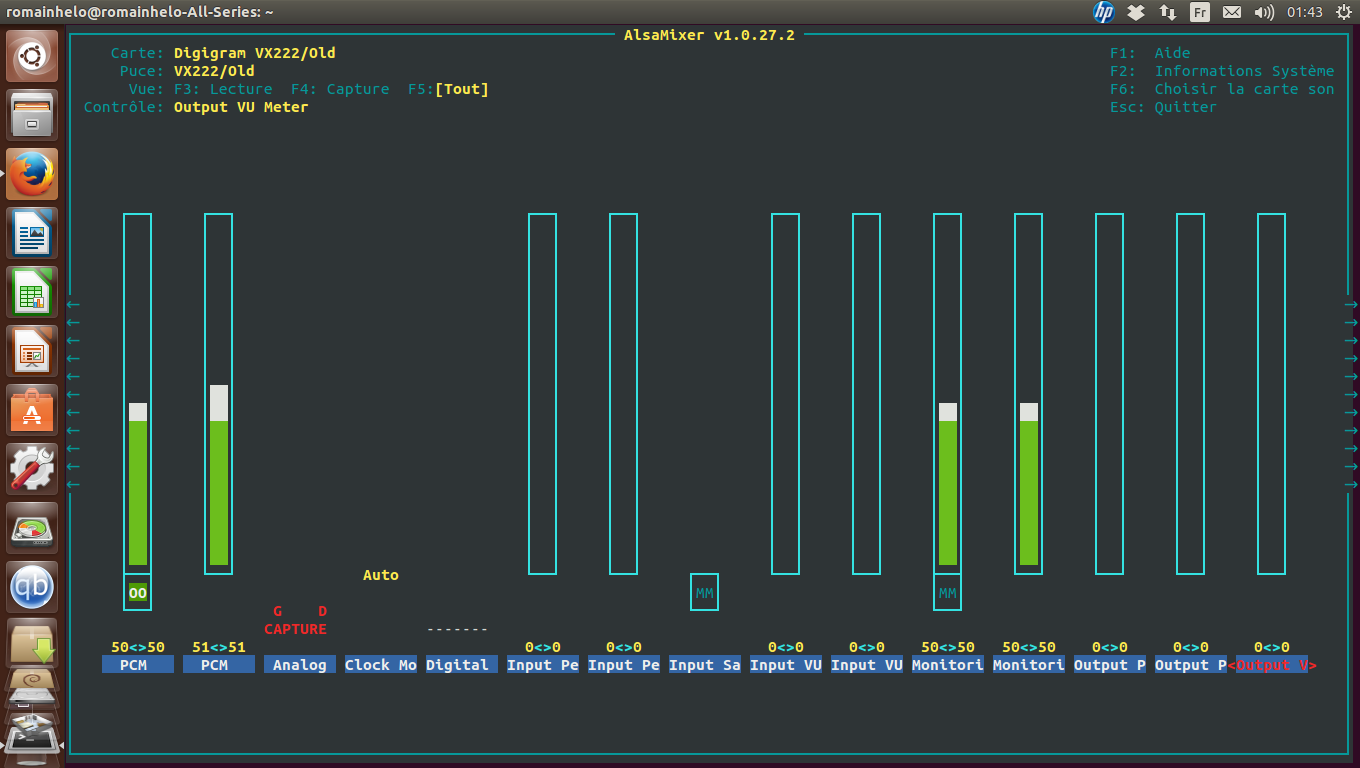Open the sound volume indicator
Viewport: 1360px width, 768px height.
pos(1264,12)
